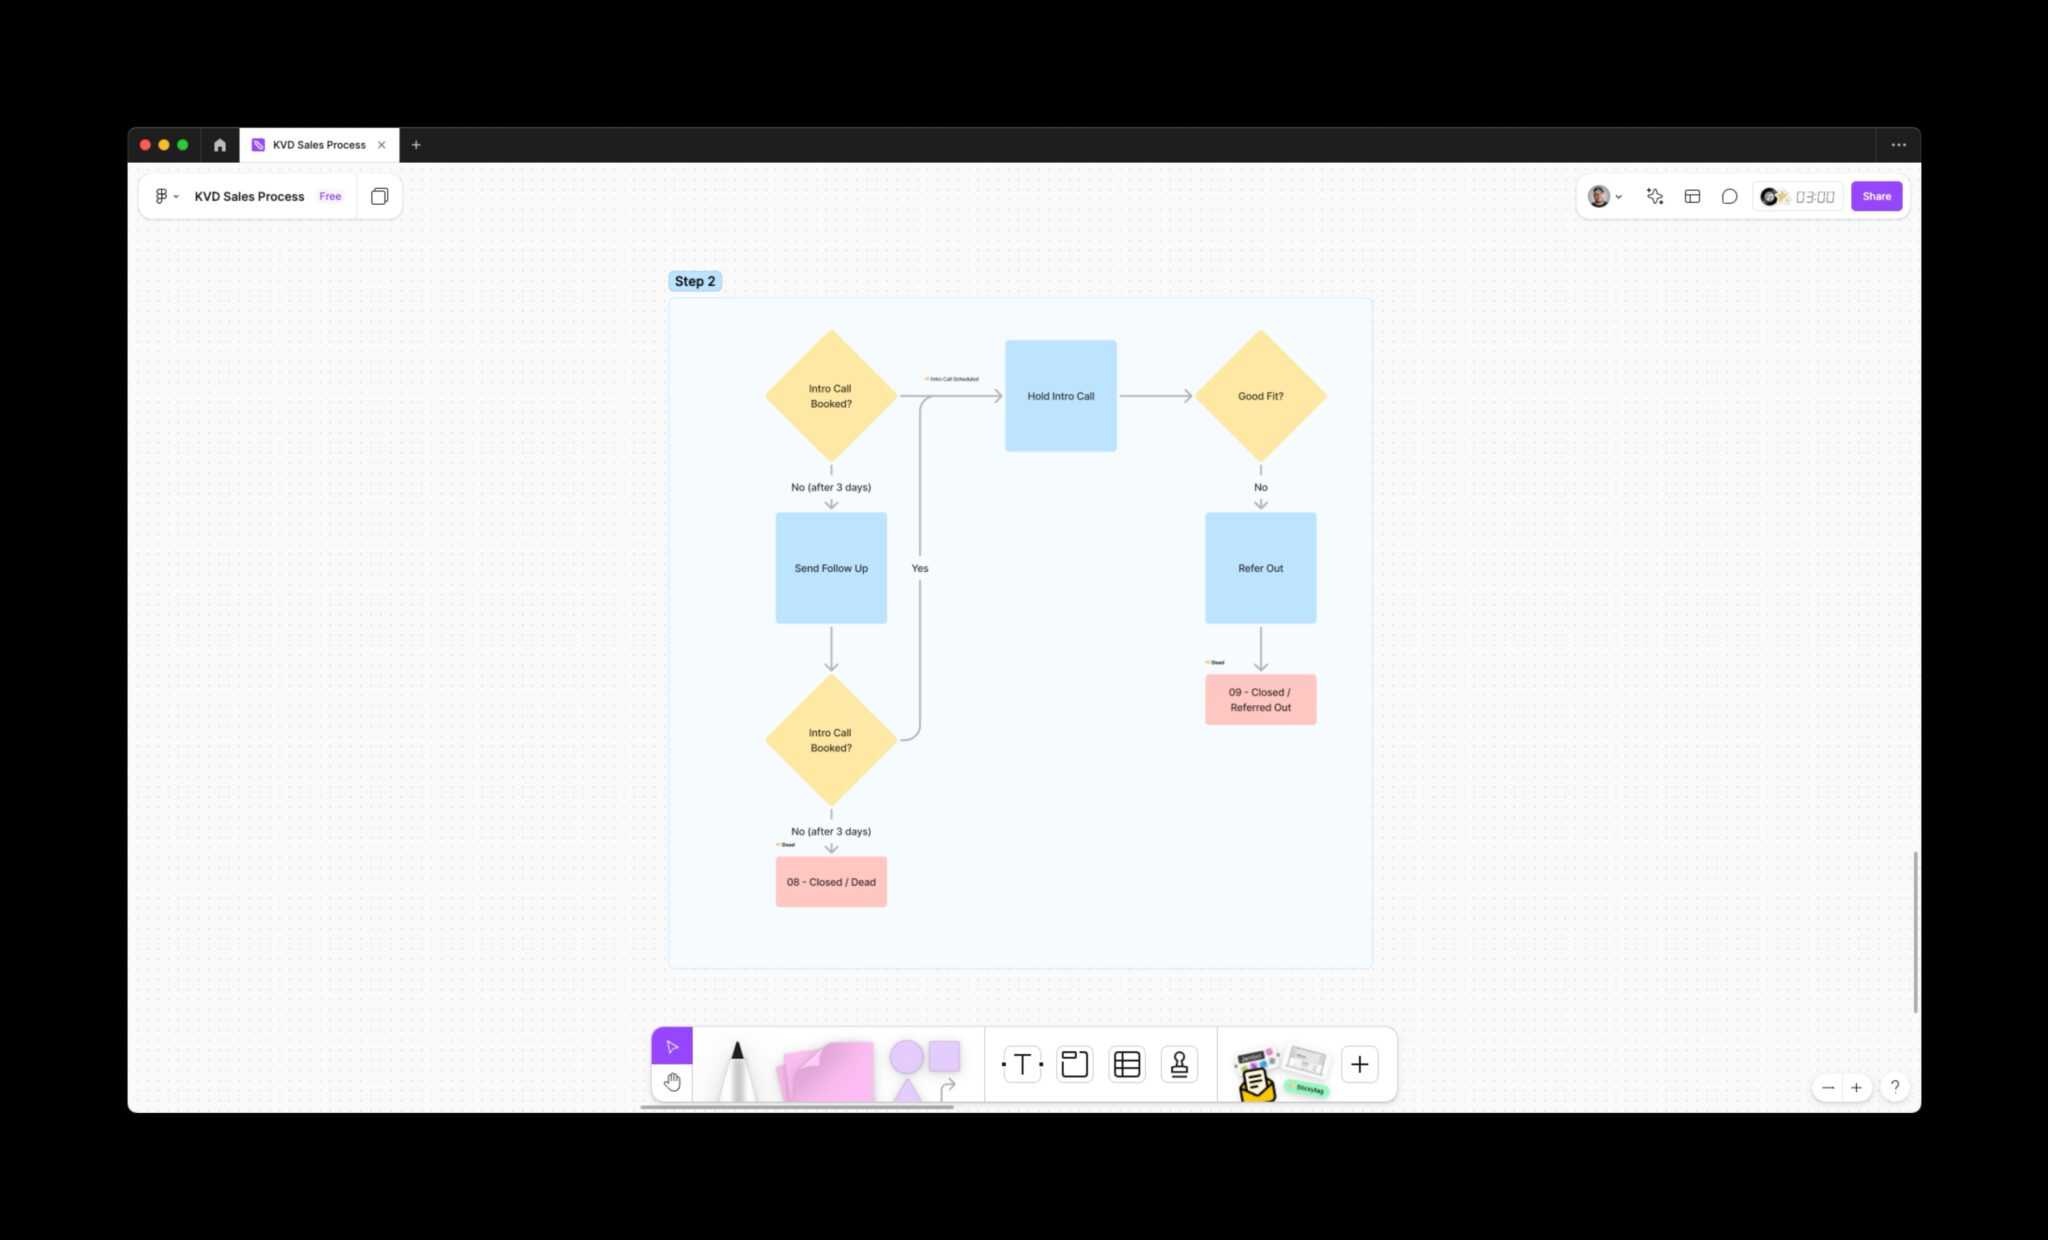The image size is (2048, 1240).
Task: Click the Share button
Action: 1876,196
